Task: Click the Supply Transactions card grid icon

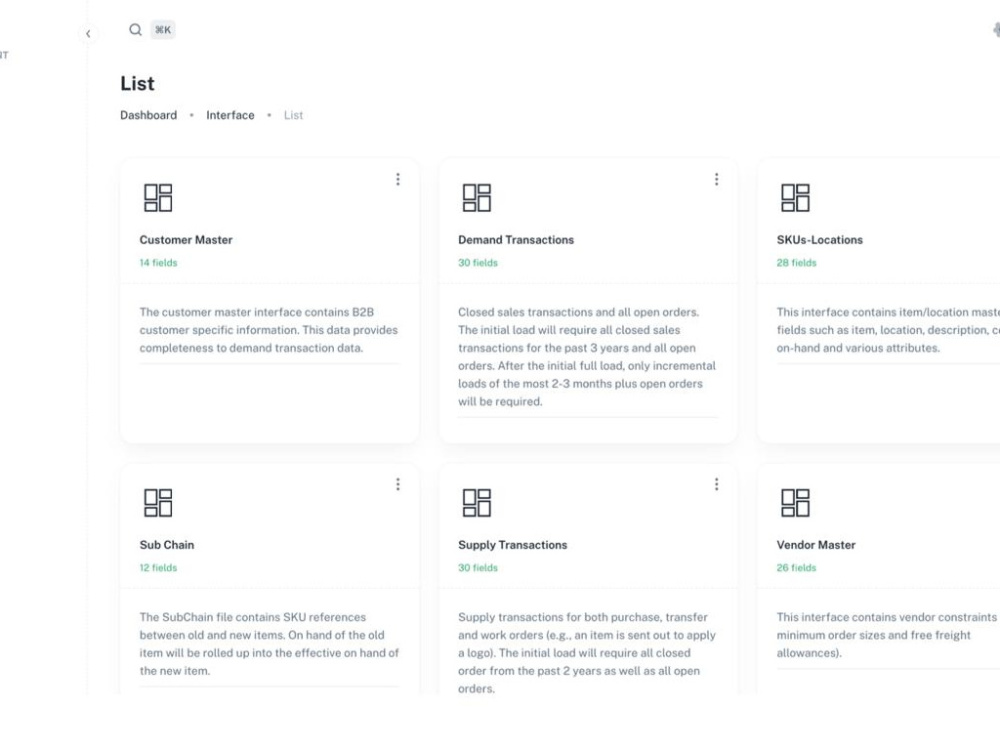Action: pos(478,502)
